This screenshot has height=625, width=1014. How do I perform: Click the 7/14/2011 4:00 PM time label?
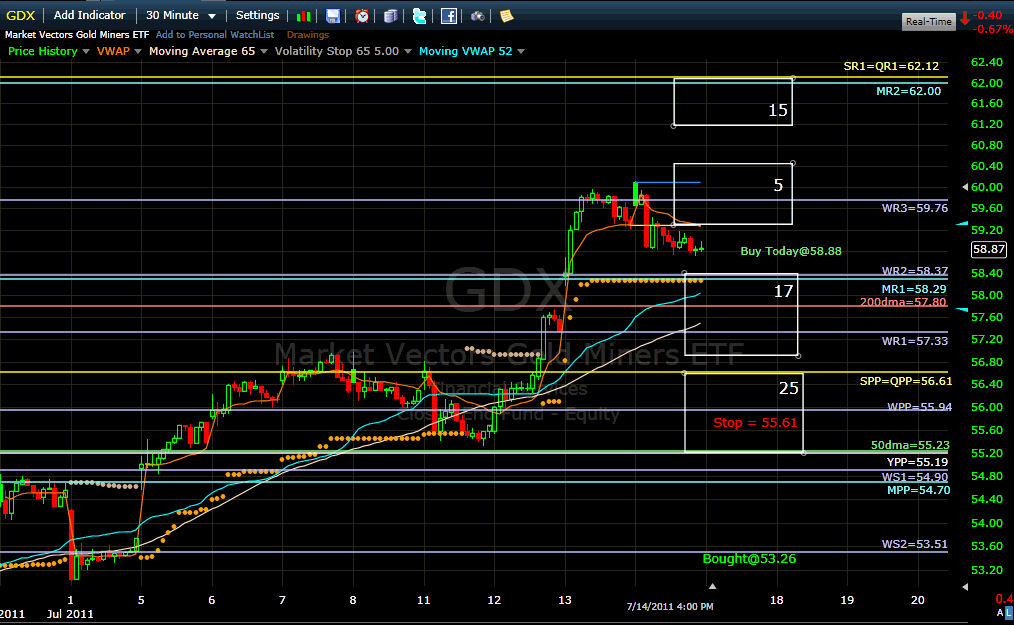pos(670,606)
